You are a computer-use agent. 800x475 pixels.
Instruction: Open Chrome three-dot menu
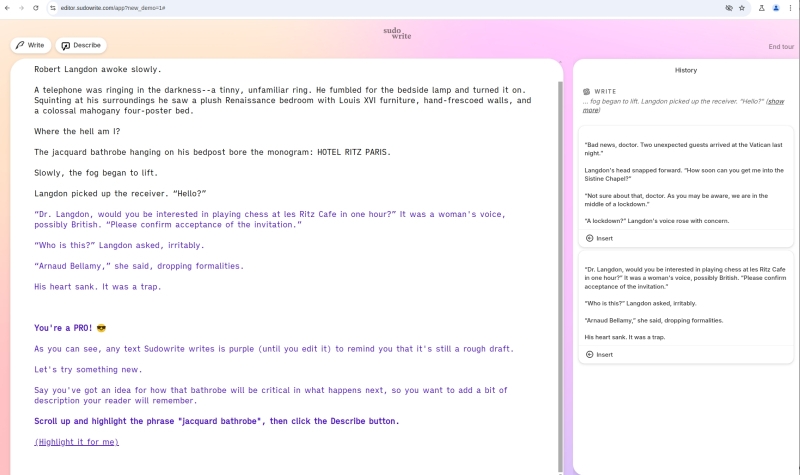(791, 7)
